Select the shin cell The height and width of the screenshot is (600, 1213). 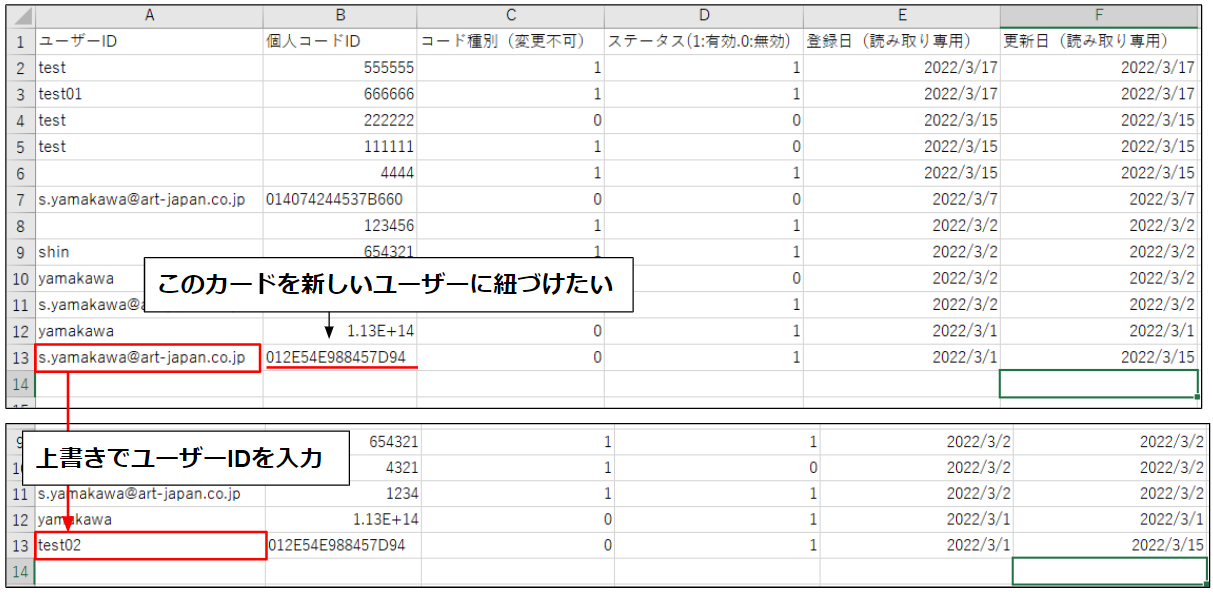[x=150, y=251]
